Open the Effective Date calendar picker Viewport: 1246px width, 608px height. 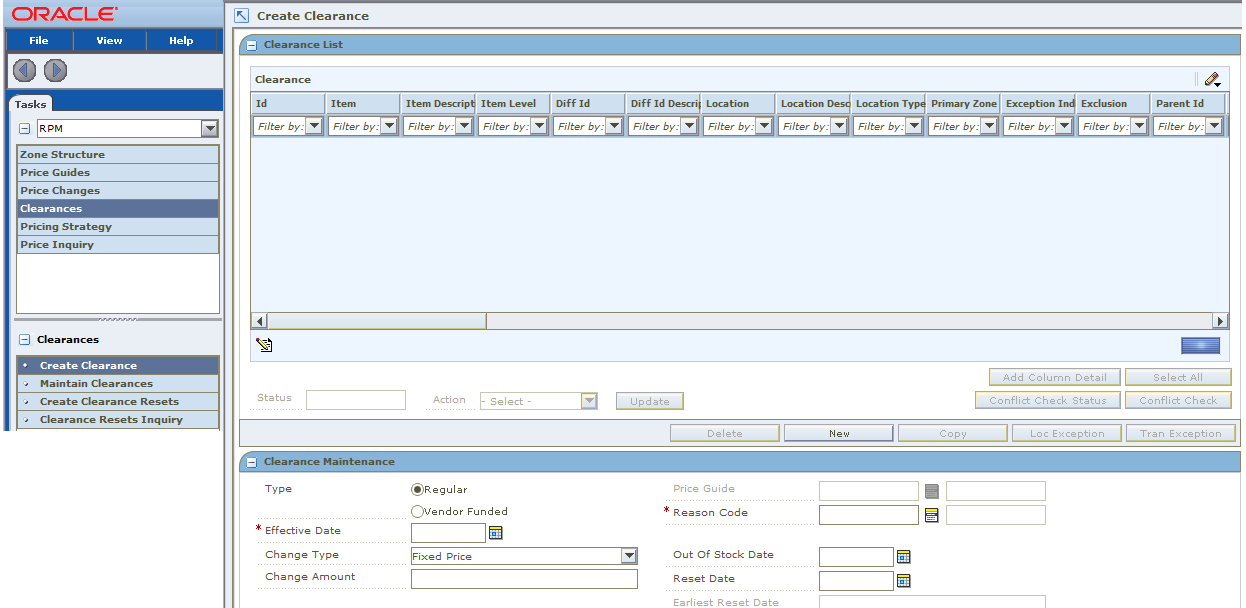point(496,532)
